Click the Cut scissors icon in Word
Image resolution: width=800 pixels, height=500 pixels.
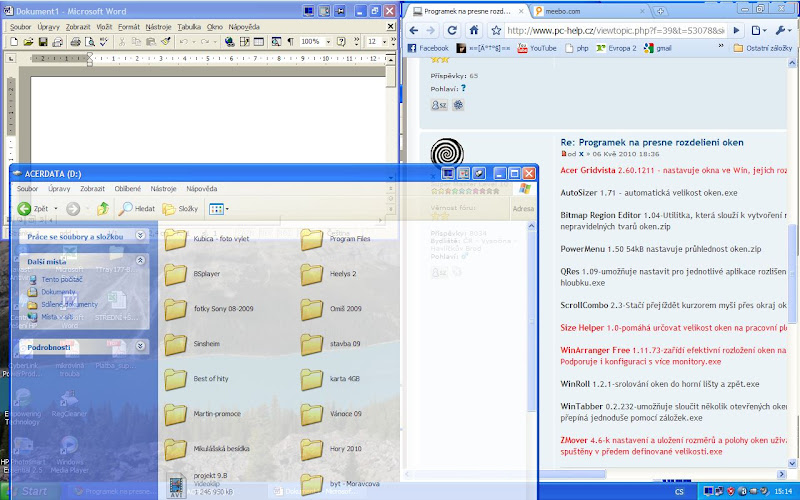tap(121, 42)
